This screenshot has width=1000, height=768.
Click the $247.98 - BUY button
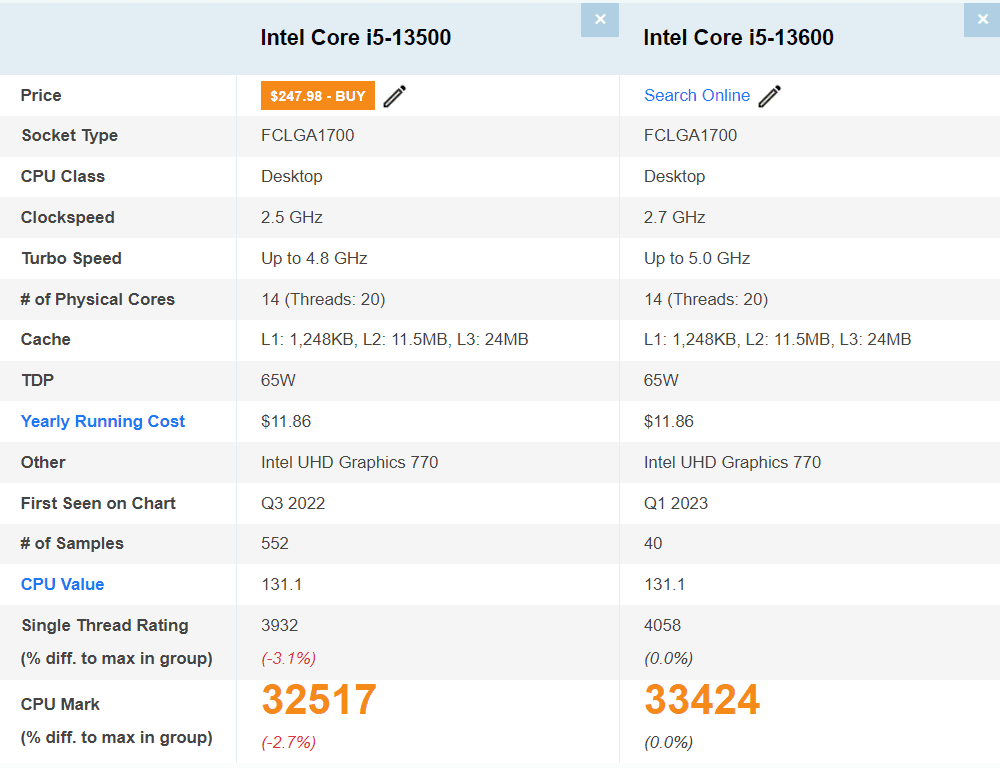tap(318, 96)
